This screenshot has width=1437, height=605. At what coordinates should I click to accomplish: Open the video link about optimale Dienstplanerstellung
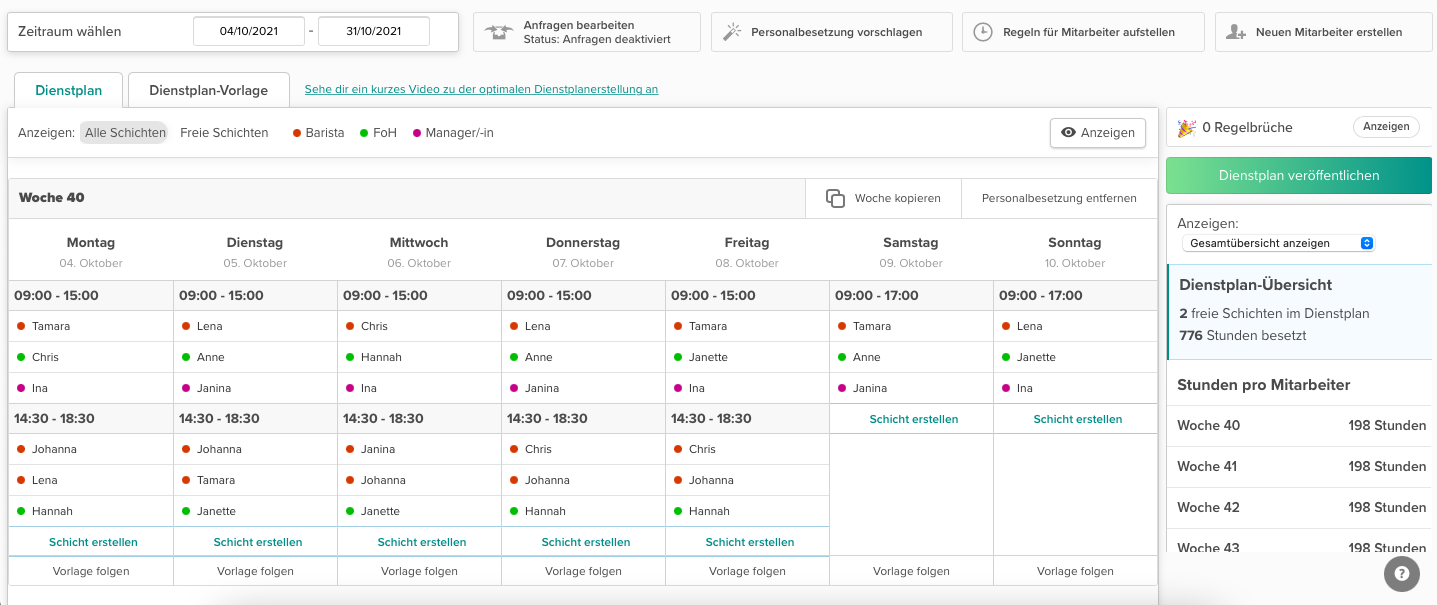click(x=481, y=89)
